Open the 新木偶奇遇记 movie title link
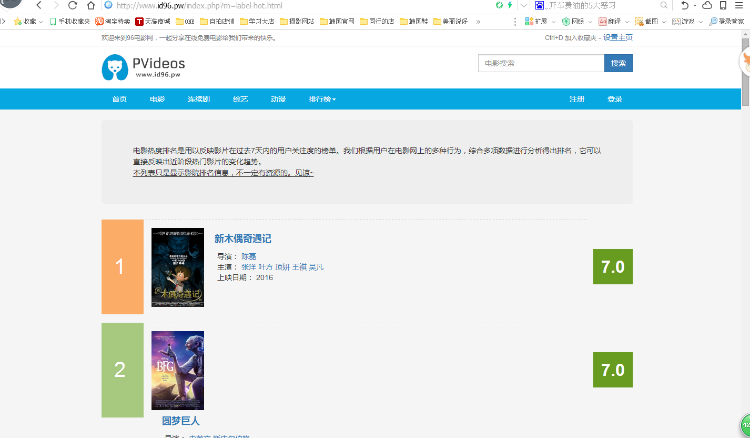The width and height of the screenshot is (750, 438). [x=243, y=238]
